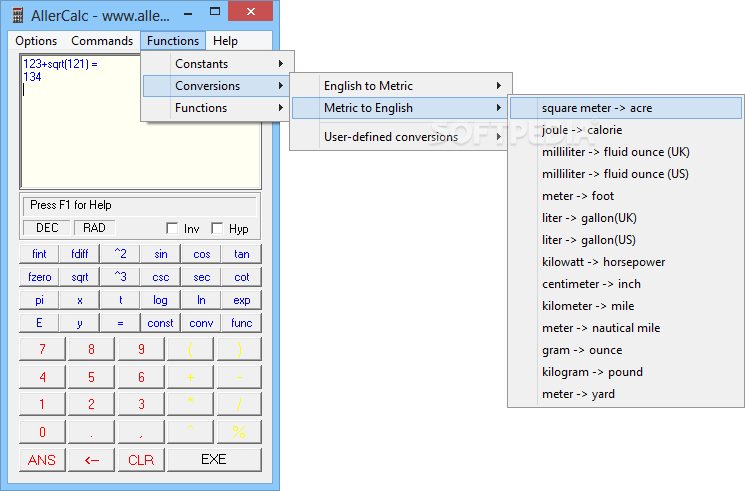Open the Commands menu
This screenshot has width=745, height=491.
coord(102,41)
